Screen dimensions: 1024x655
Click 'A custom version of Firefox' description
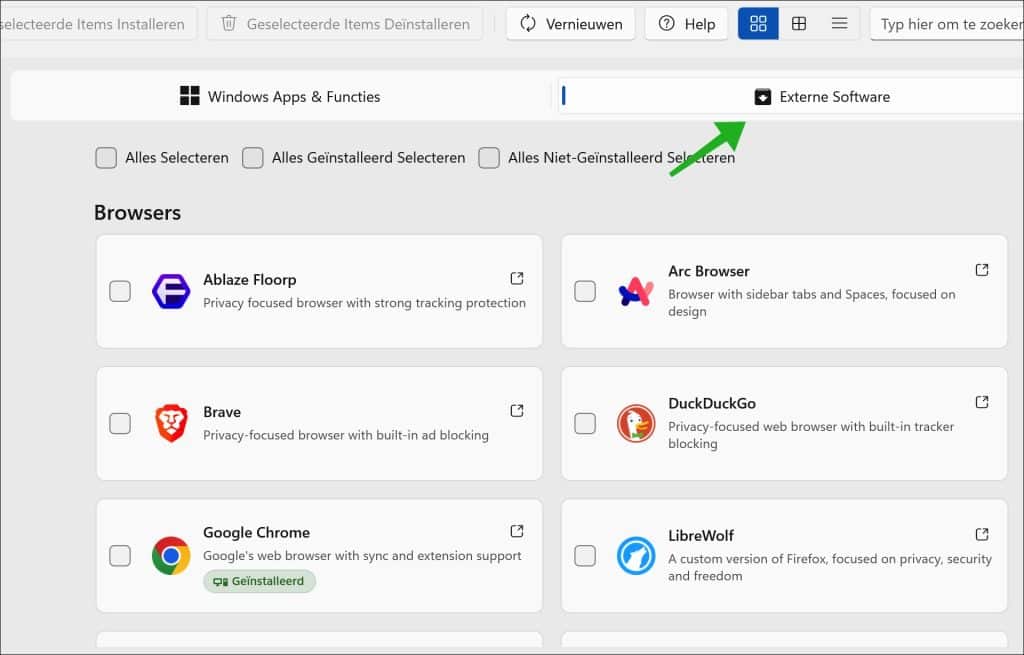[829, 567]
